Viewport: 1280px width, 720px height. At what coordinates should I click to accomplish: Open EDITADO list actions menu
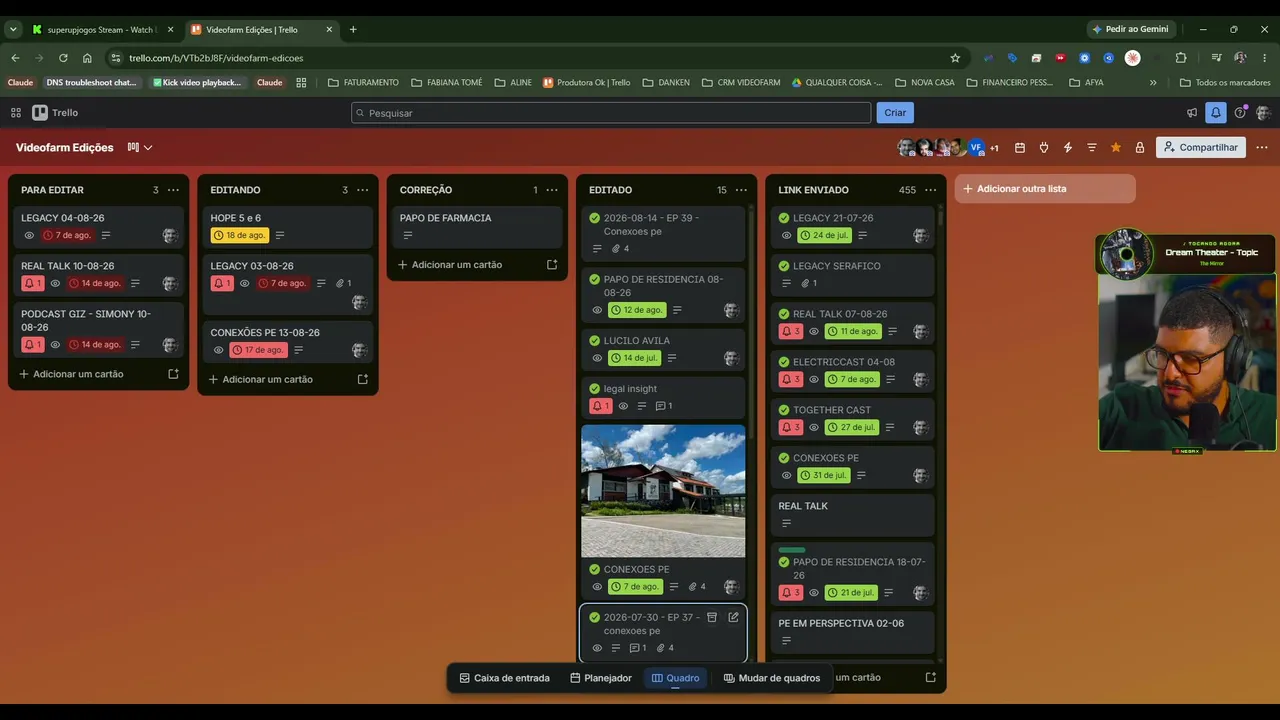point(741,190)
